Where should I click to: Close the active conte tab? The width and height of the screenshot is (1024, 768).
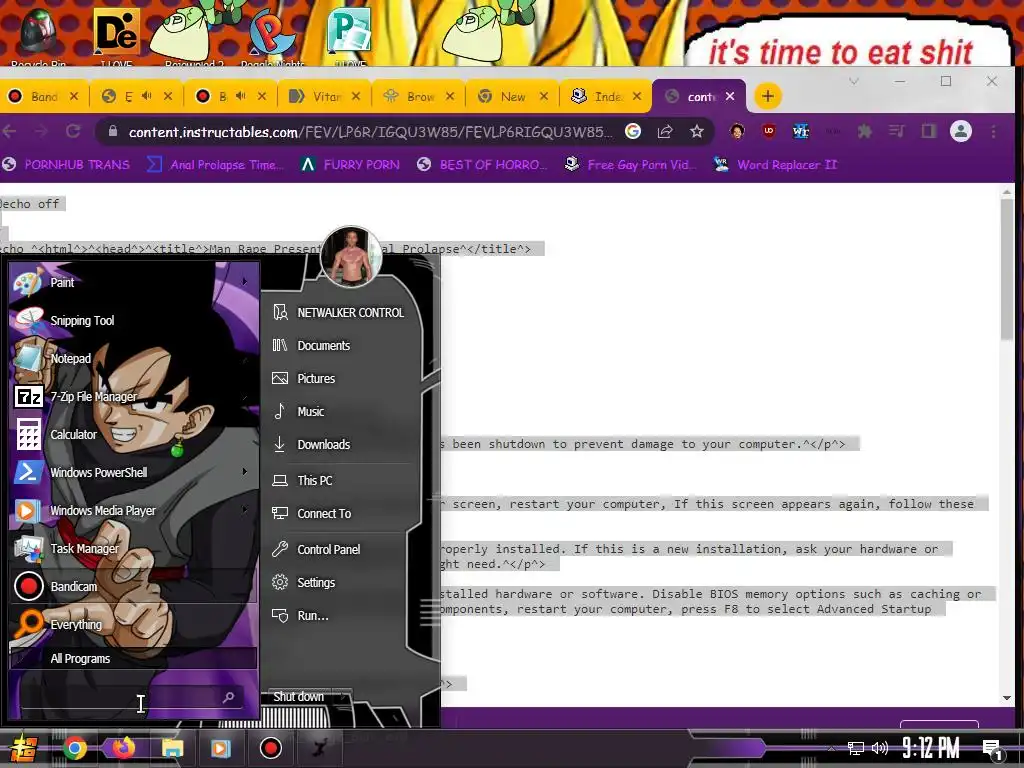[730, 96]
